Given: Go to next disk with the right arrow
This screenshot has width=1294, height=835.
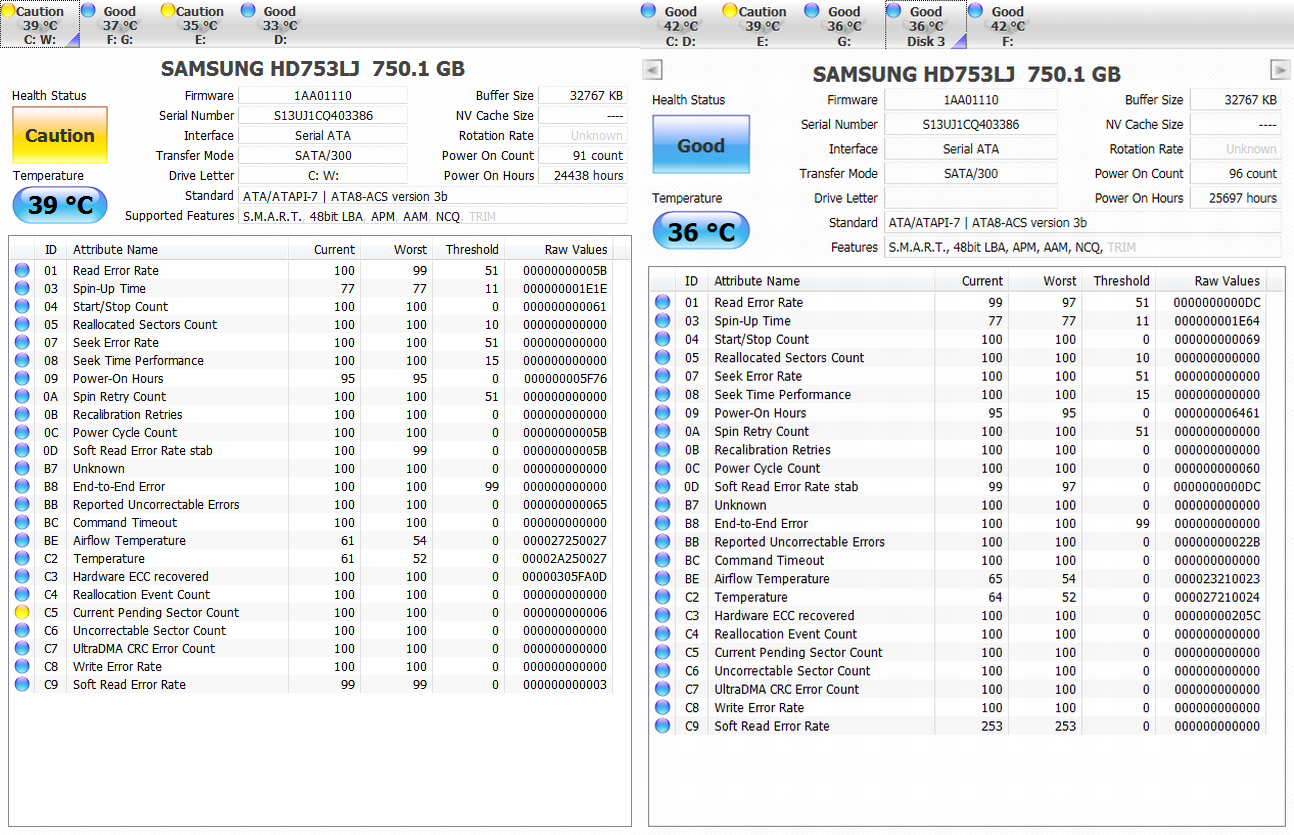Looking at the screenshot, I should pos(1280,69).
